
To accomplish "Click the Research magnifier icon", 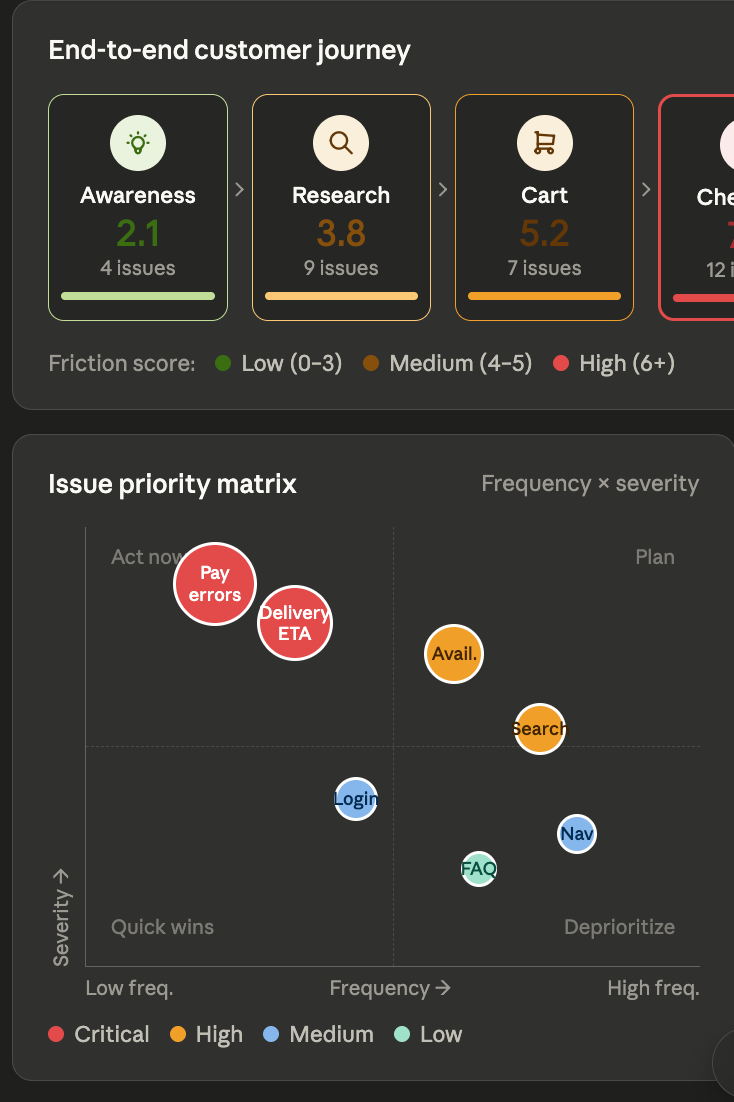I will [341, 143].
